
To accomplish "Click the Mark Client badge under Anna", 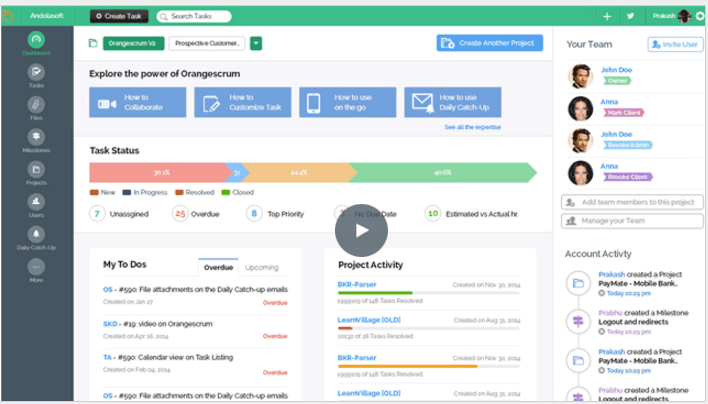I will click(x=624, y=113).
